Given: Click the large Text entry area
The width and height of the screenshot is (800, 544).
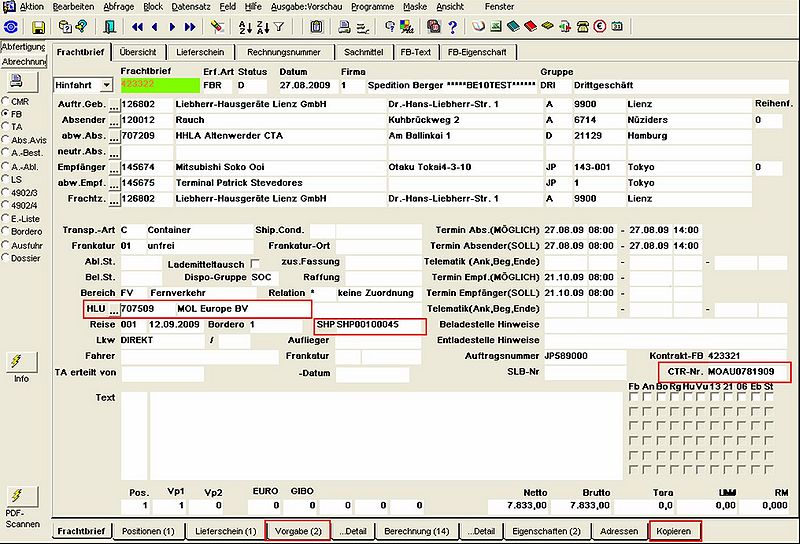Looking at the screenshot, I should pos(386,436).
